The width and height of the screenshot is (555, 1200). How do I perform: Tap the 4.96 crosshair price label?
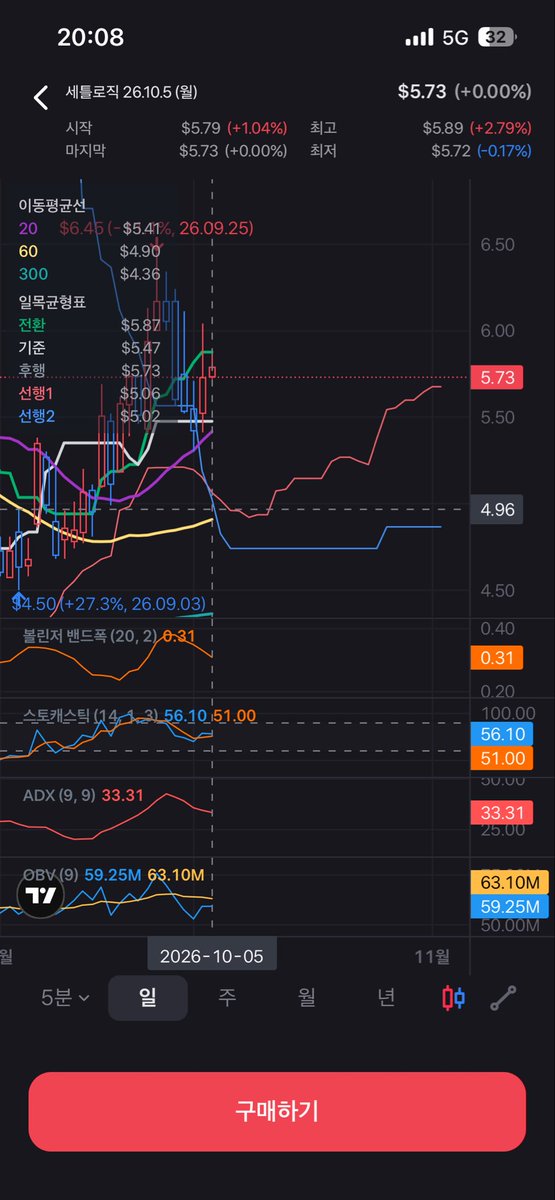point(497,510)
